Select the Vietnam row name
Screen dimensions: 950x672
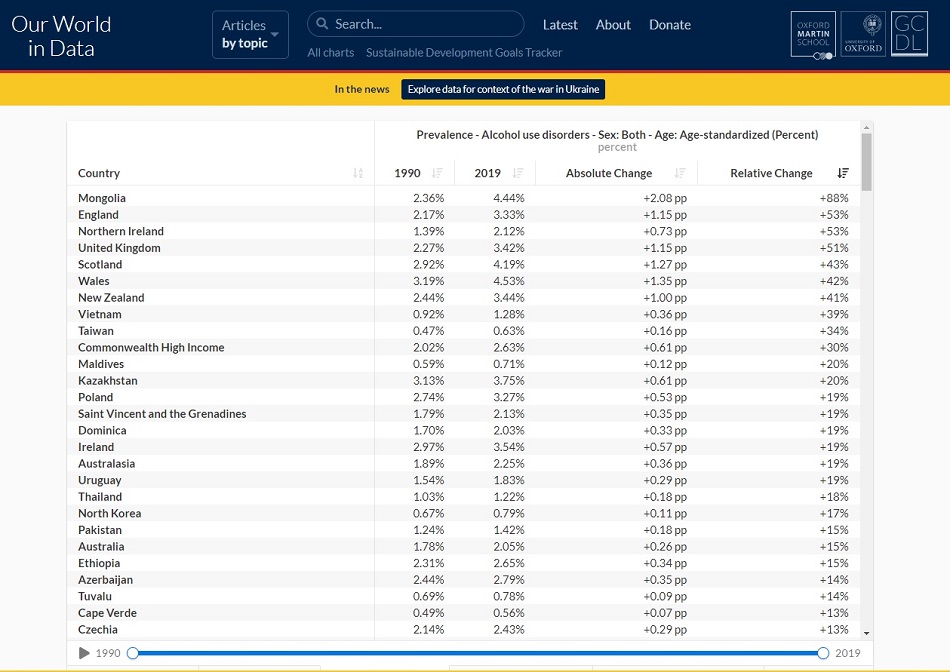[99, 314]
